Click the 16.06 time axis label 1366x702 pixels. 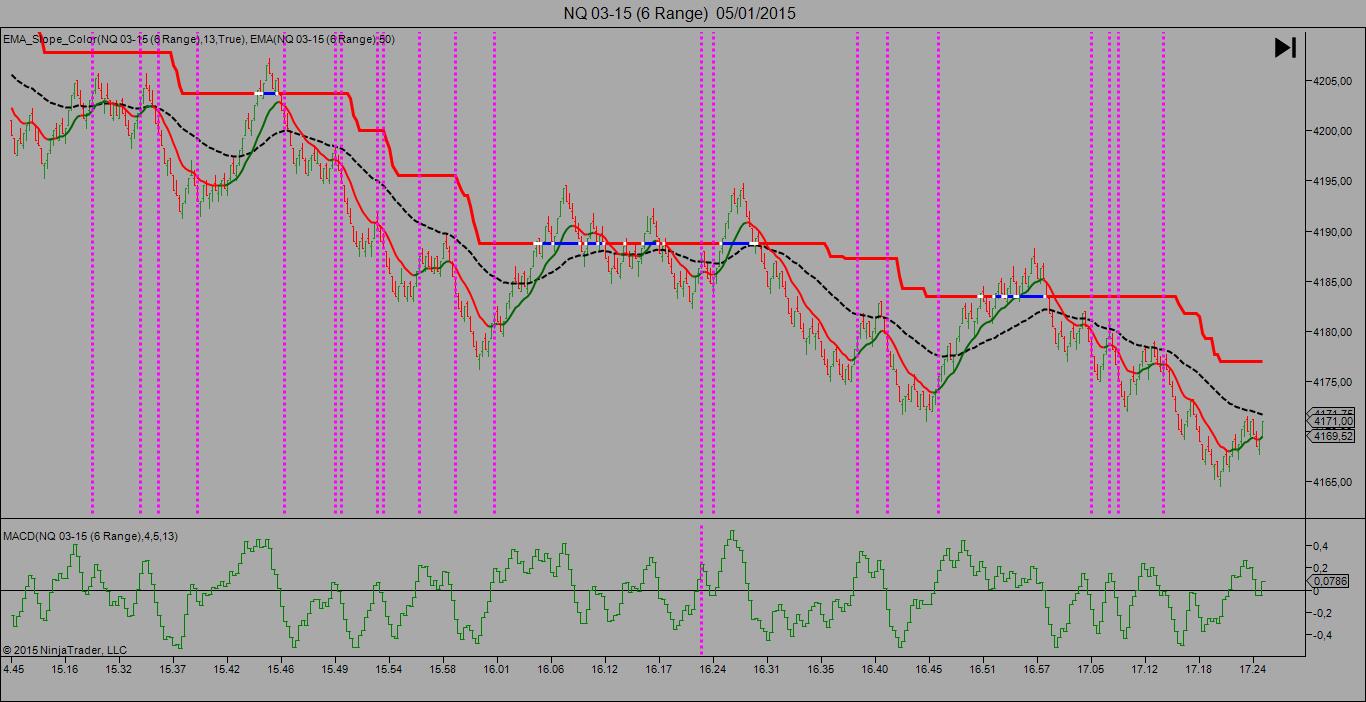pyautogui.click(x=551, y=669)
